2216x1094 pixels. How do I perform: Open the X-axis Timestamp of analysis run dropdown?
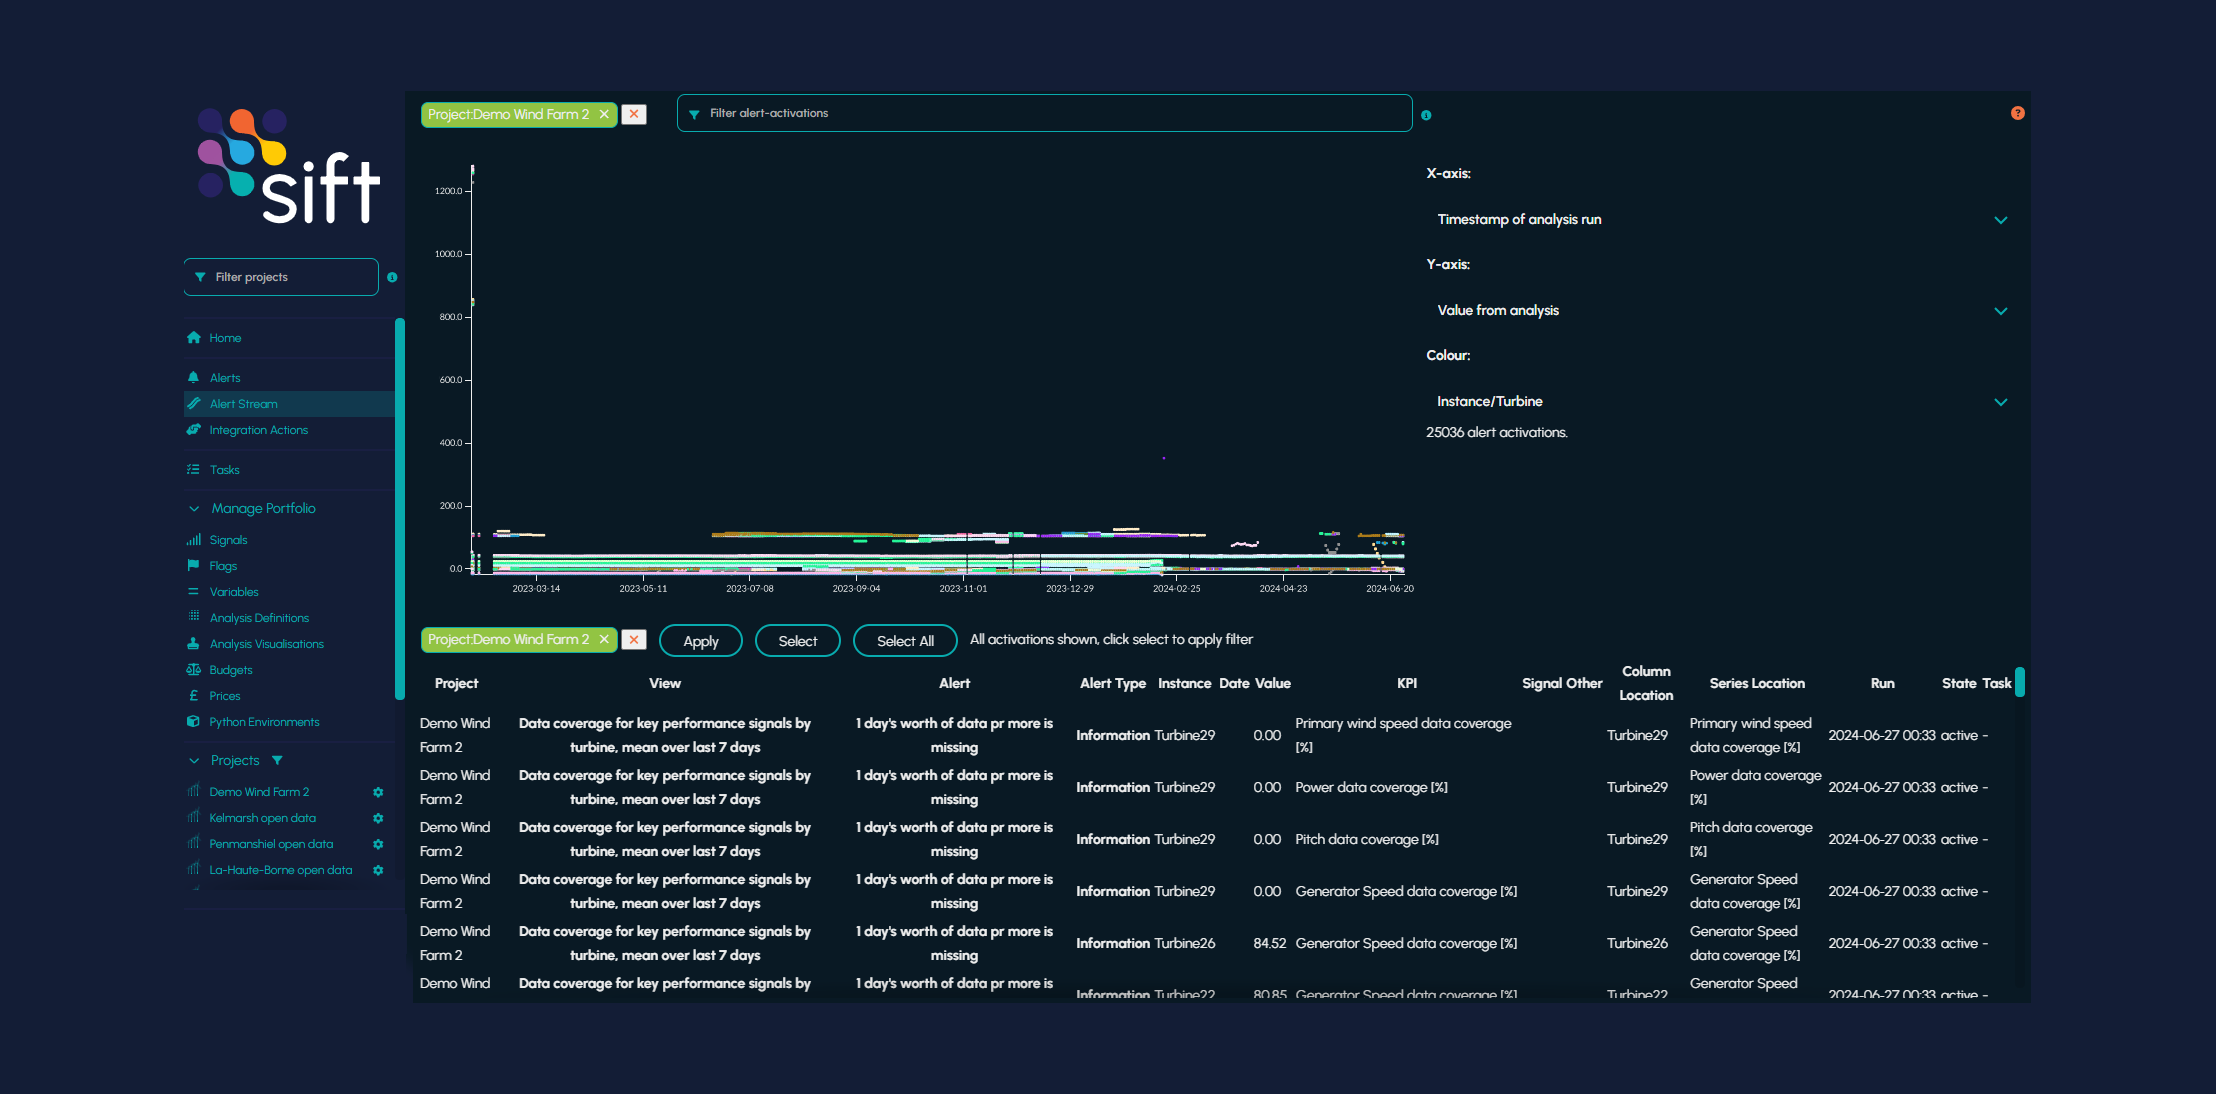[x=1721, y=219]
